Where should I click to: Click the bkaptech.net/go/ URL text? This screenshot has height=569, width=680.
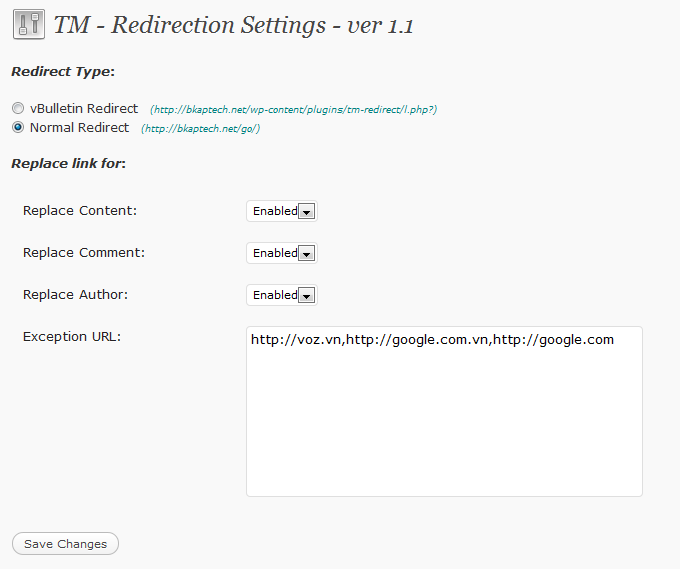pos(200,129)
